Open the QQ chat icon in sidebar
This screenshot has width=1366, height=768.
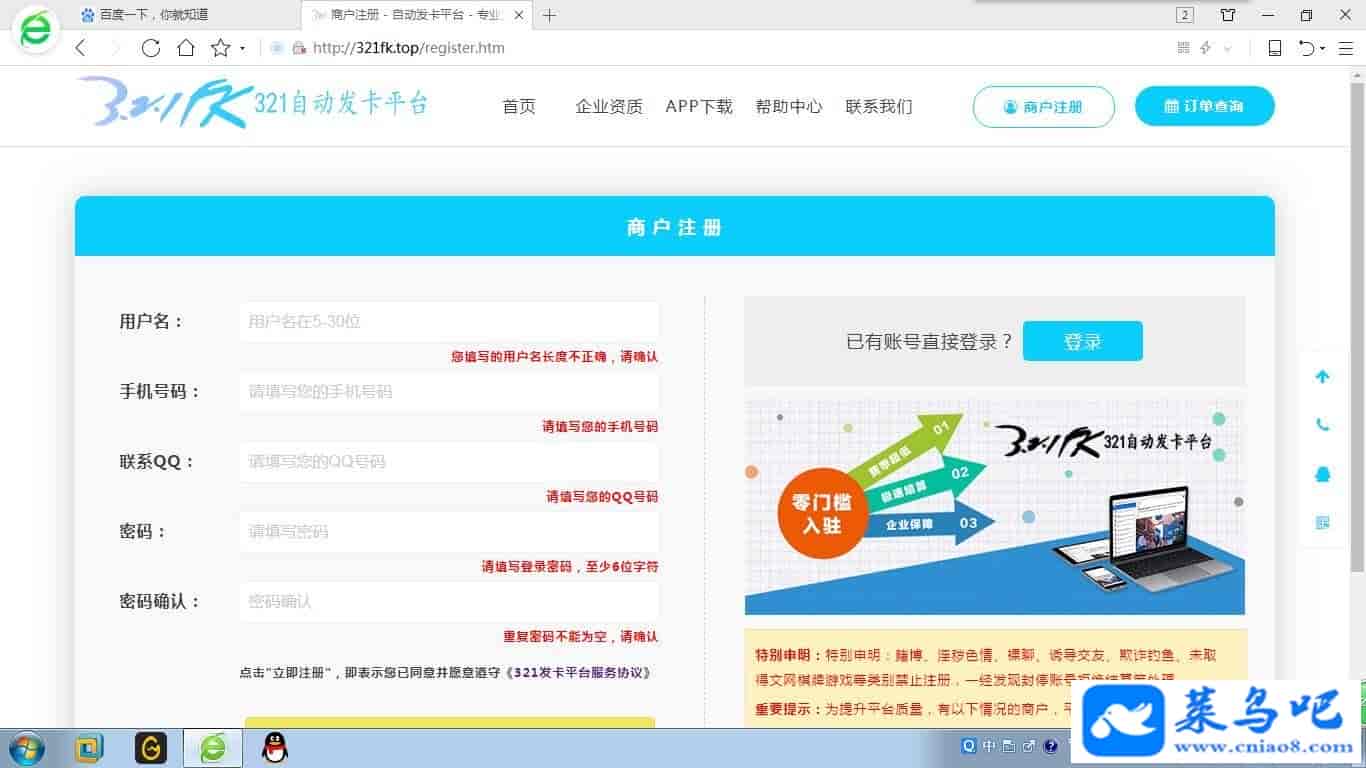click(1322, 474)
